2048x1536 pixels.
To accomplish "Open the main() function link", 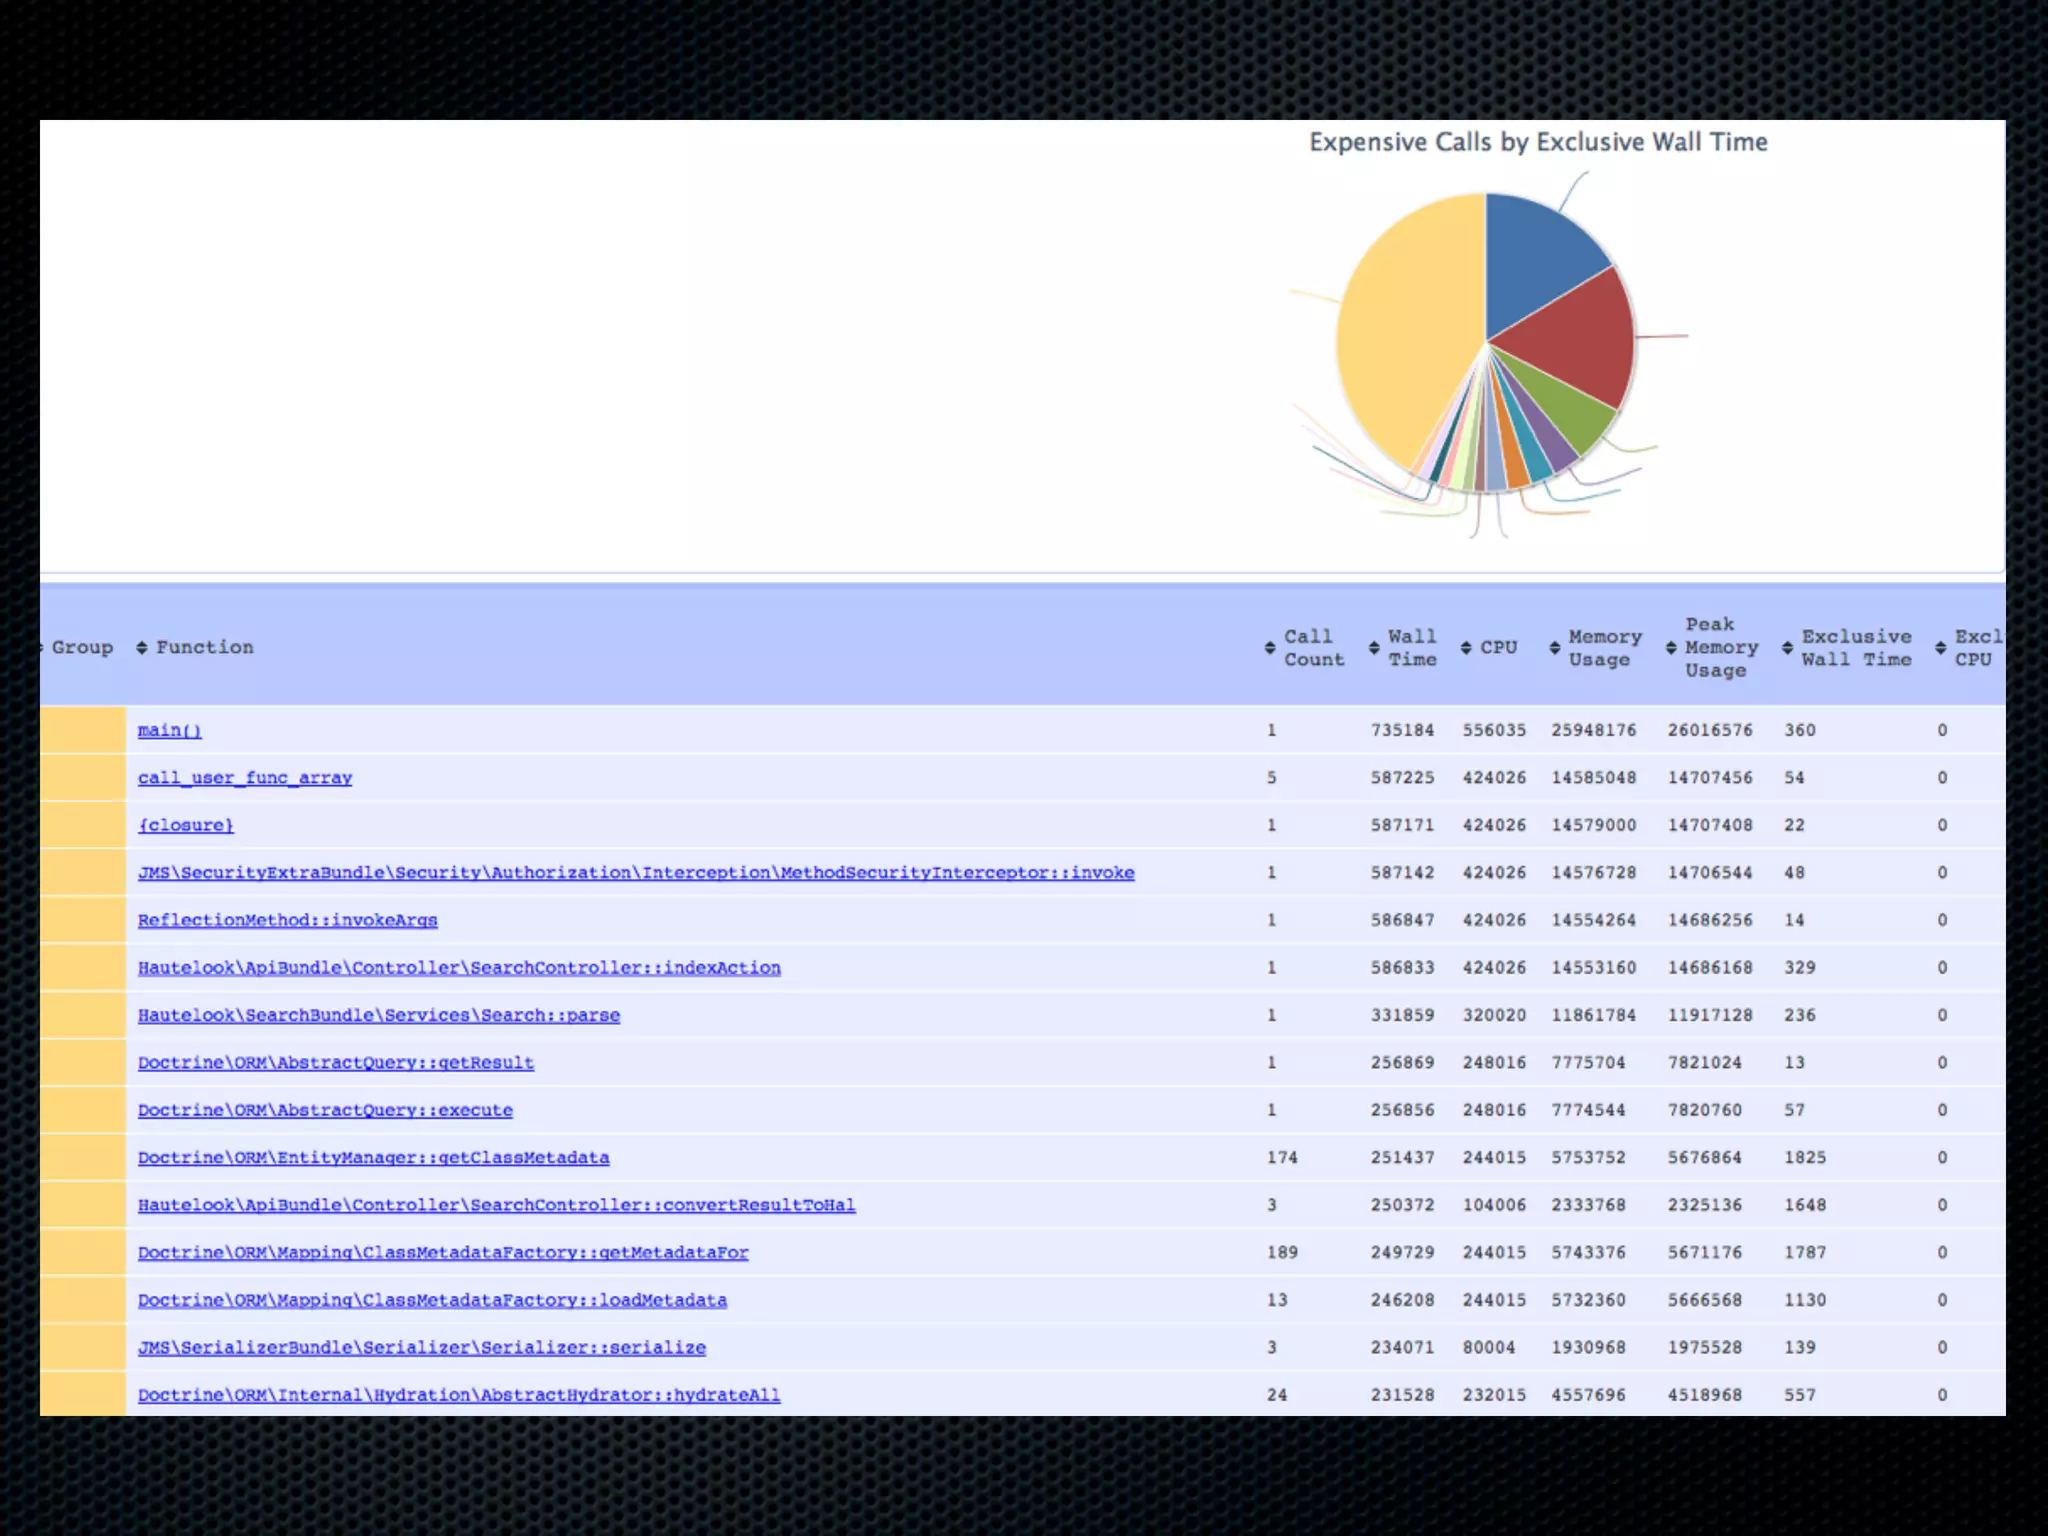I will pos(169,730).
